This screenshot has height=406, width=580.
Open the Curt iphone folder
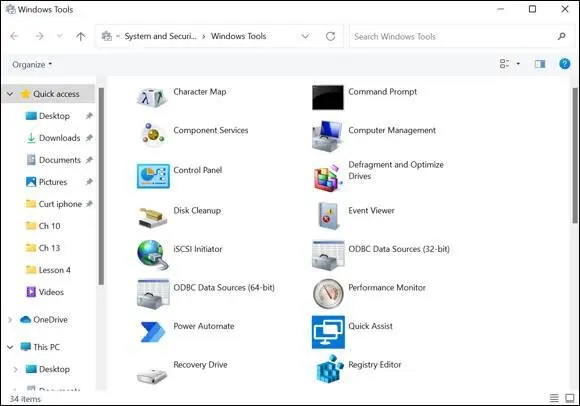pyautogui.click(x=54, y=204)
